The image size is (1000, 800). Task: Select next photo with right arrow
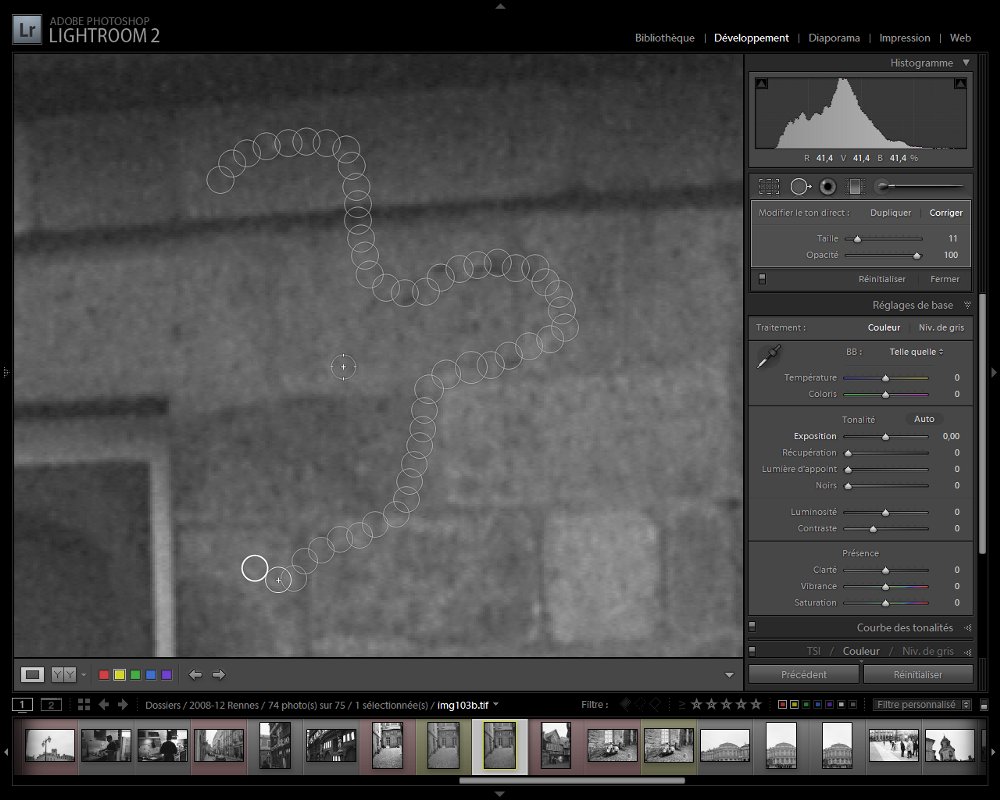pyautogui.click(x=219, y=674)
